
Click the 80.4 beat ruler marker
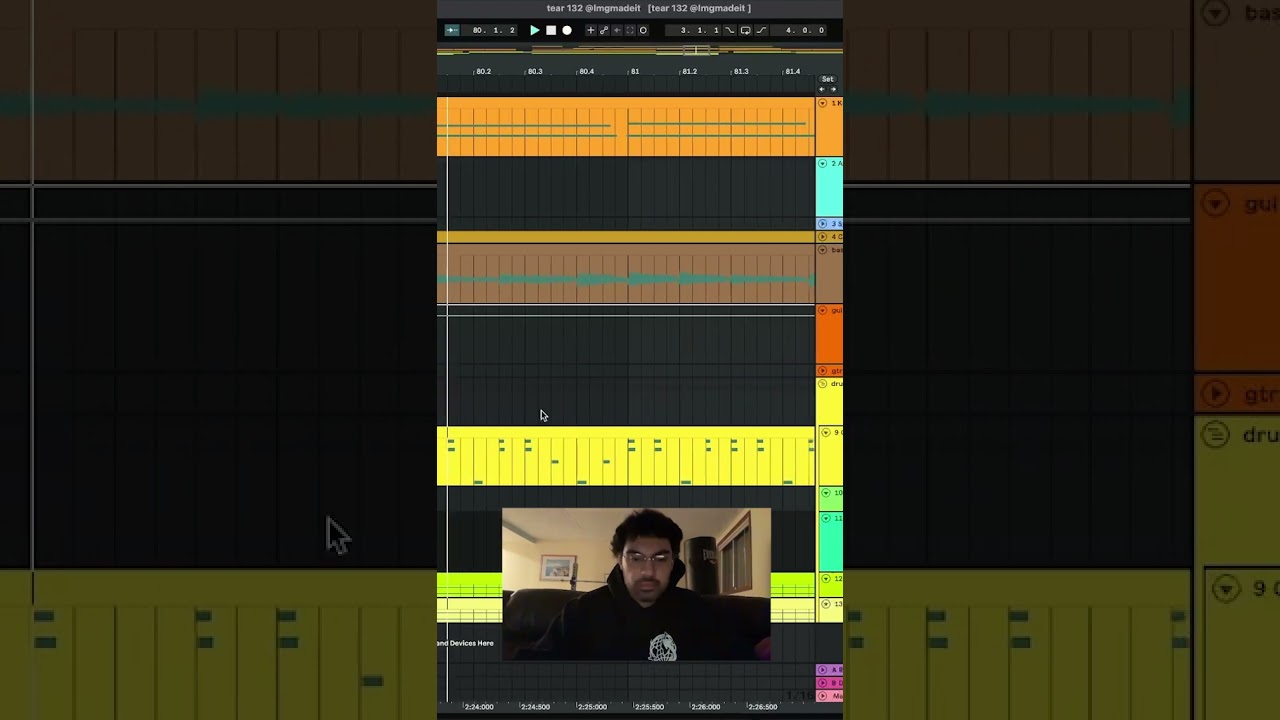[x=586, y=71]
